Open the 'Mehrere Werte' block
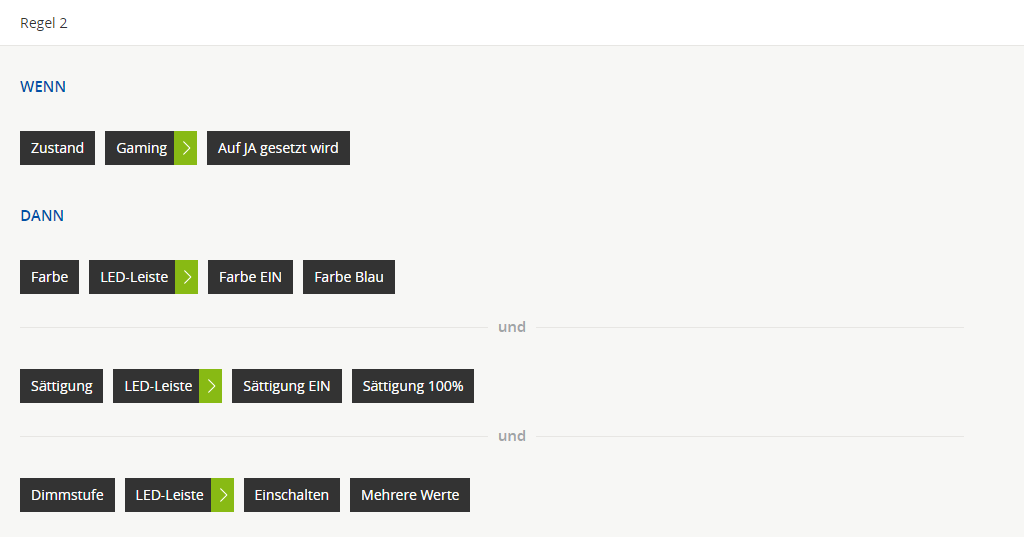This screenshot has width=1024, height=537. (410, 495)
